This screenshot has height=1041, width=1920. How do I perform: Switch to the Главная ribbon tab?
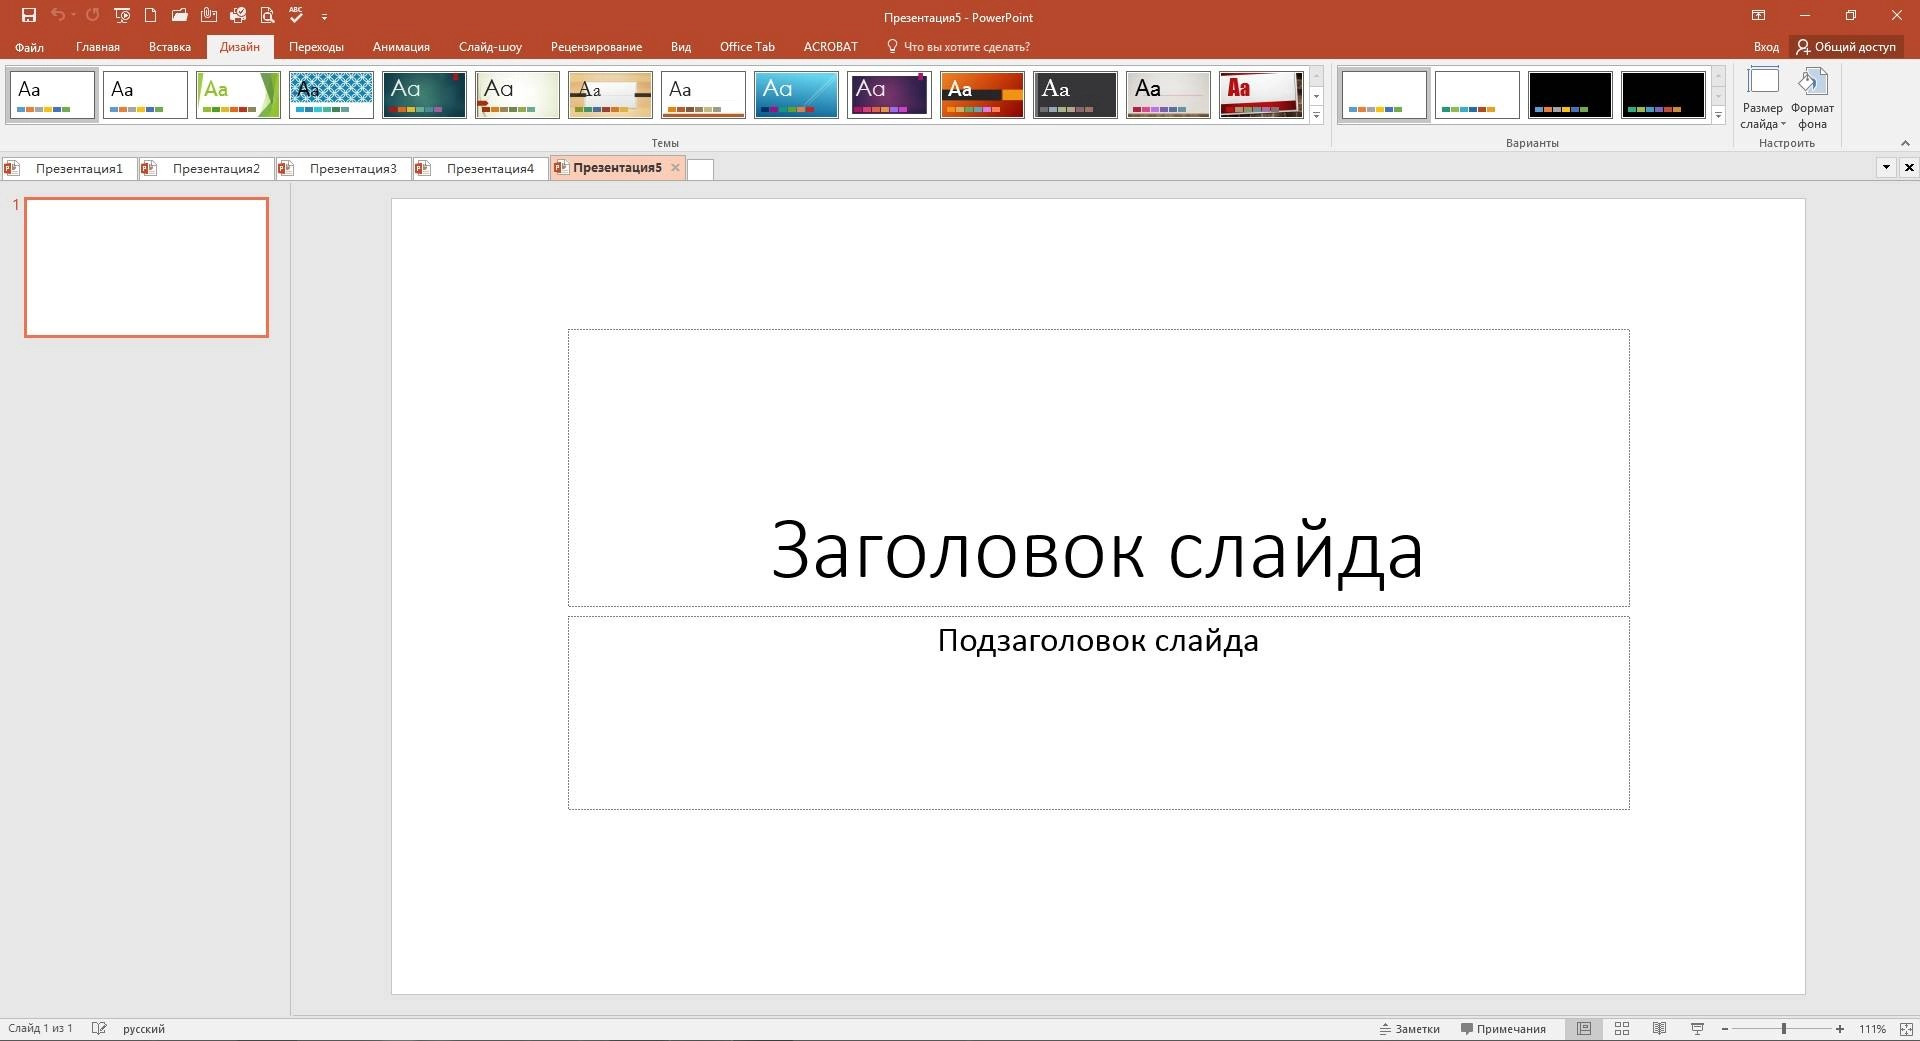pyautogui.click(x=98, y=47)
